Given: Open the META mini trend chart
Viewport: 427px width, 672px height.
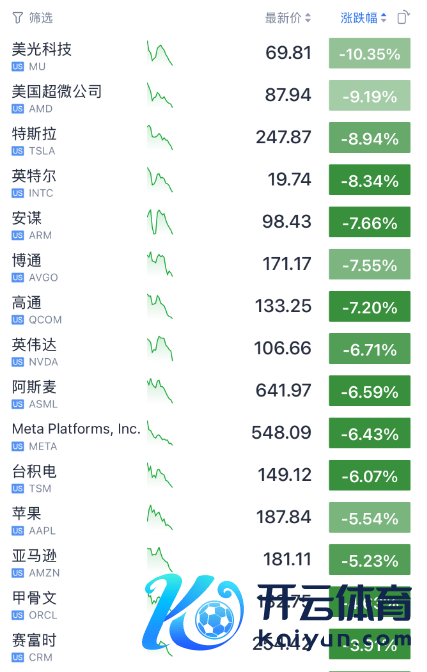Looking at the screenshot, I should click(160, 433).
